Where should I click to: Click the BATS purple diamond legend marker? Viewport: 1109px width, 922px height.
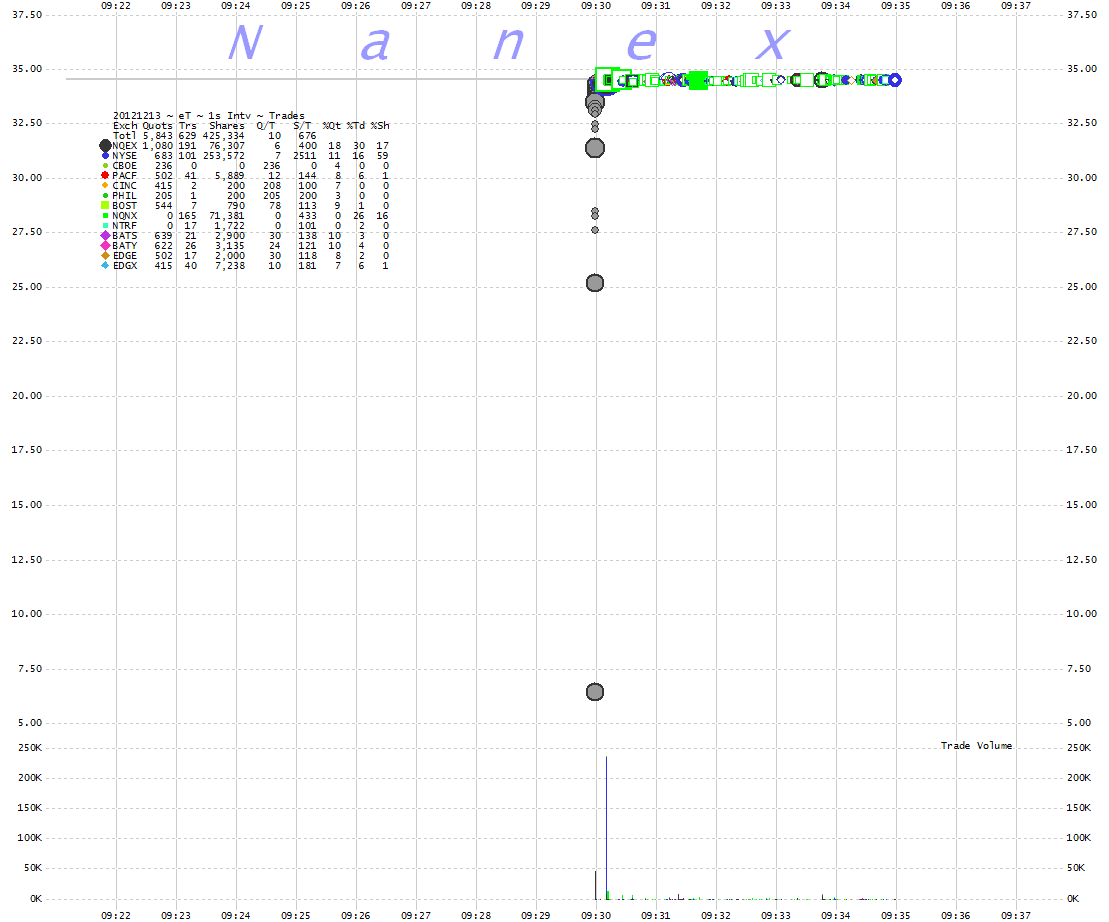pos(105,235)
